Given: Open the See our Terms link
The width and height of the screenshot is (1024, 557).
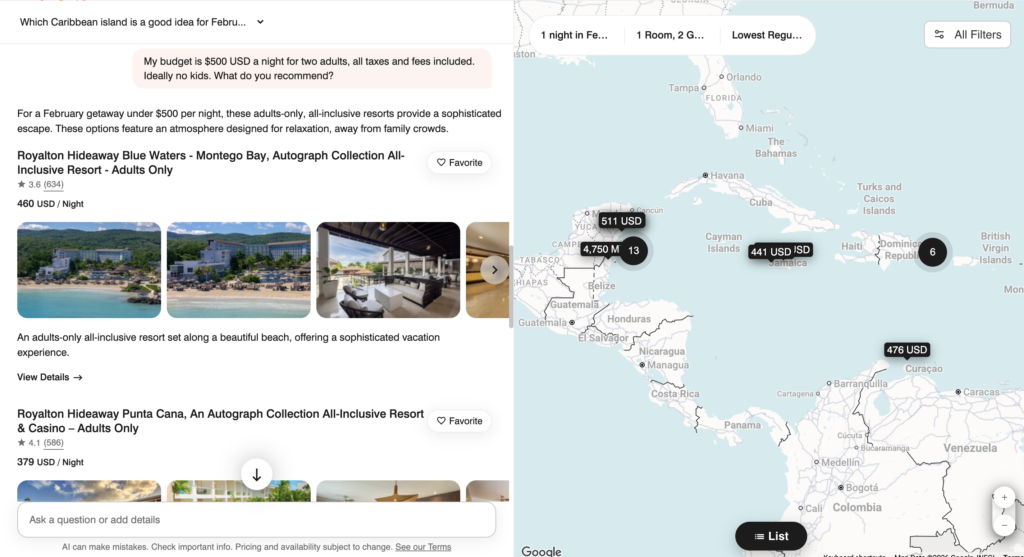Looking at the screenshot, I should coord(423,547).
